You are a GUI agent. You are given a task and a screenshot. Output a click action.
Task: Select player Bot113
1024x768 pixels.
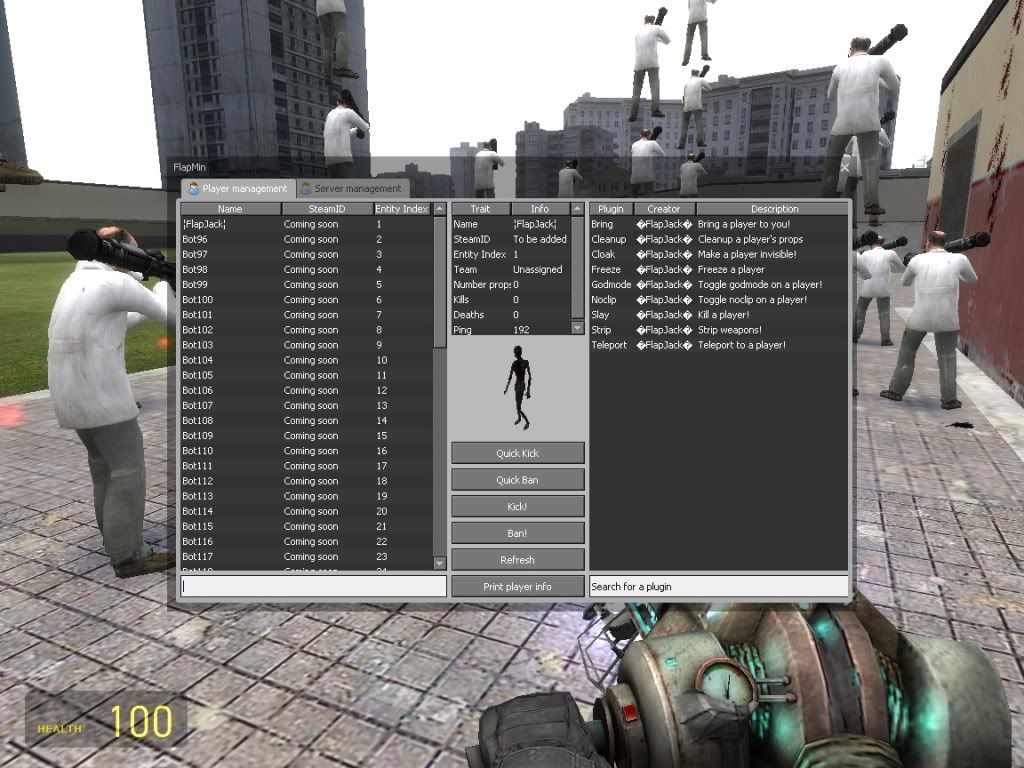(x=306, y=496)
